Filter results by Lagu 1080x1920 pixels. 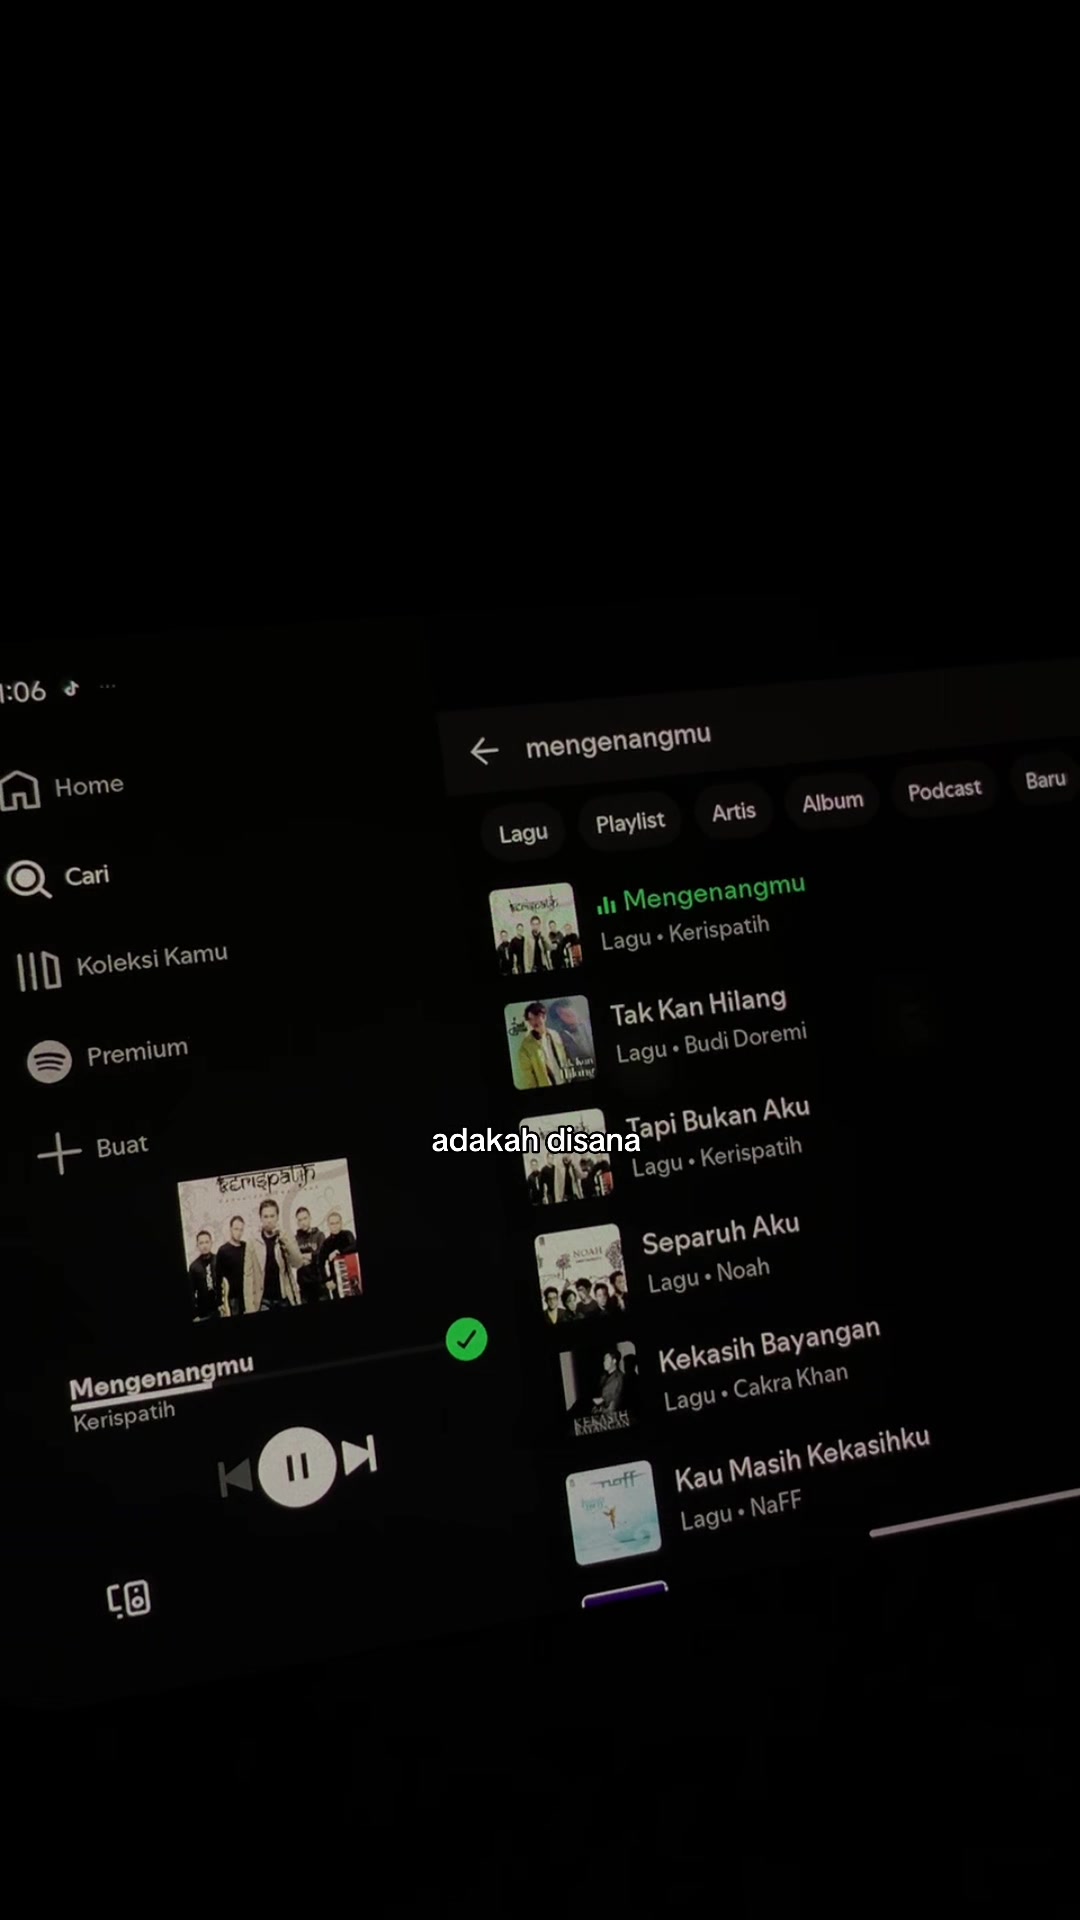point(523,833)
